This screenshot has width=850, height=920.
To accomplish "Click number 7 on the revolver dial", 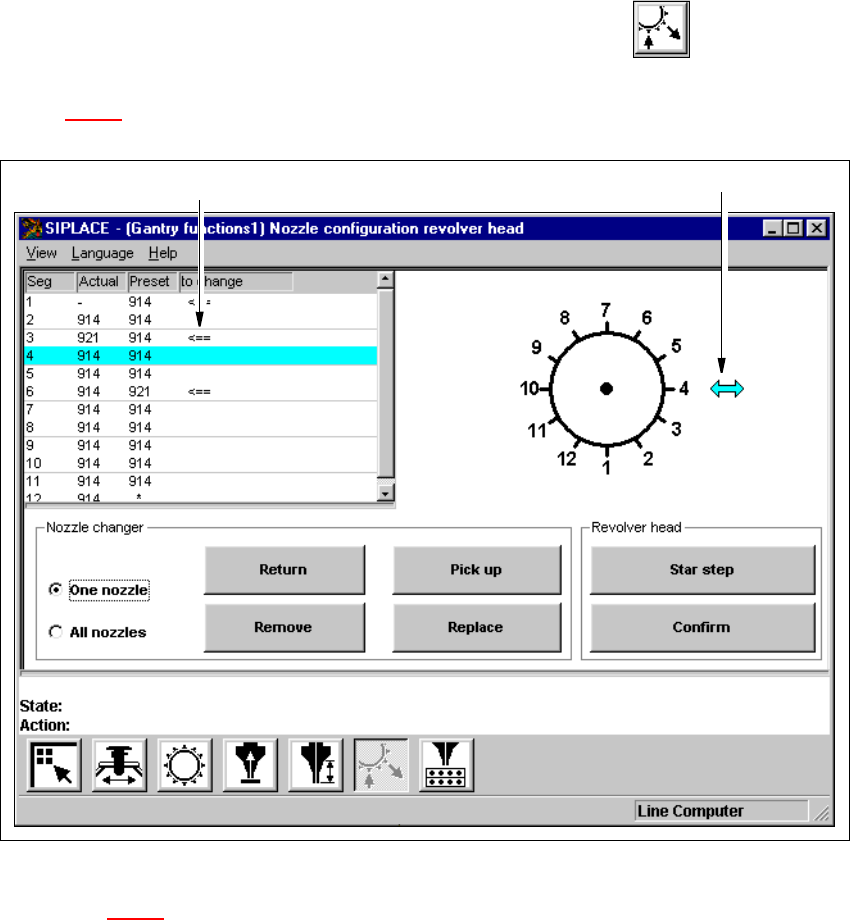I will click(605, 310).
